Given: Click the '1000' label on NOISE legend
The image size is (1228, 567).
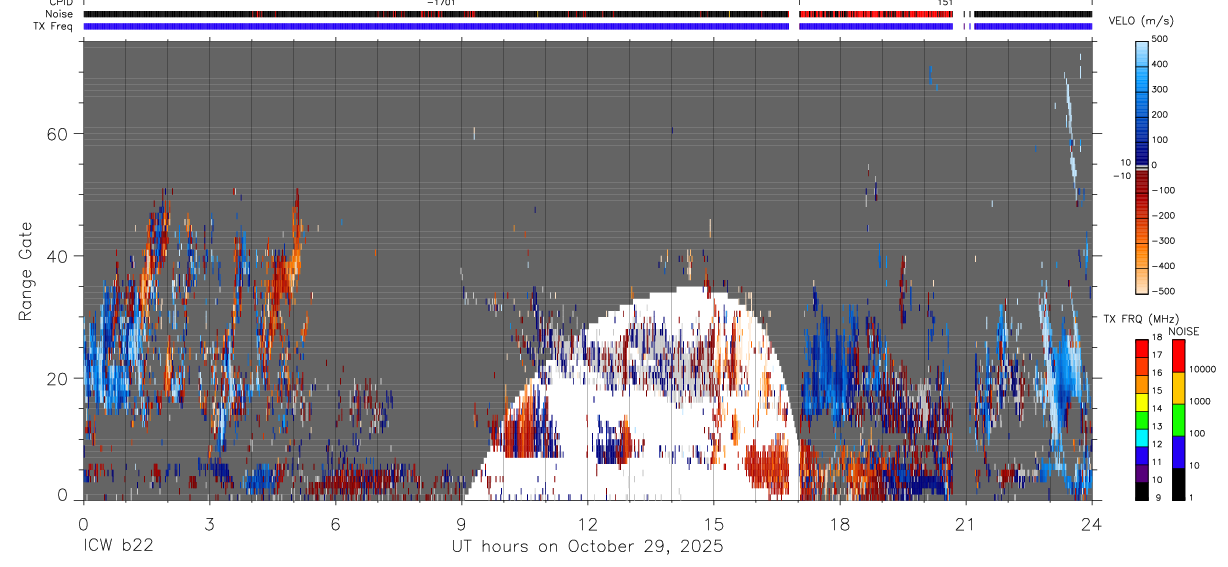Looking at the screenshot, I should pyautogui.click(x=1200, y=401).
